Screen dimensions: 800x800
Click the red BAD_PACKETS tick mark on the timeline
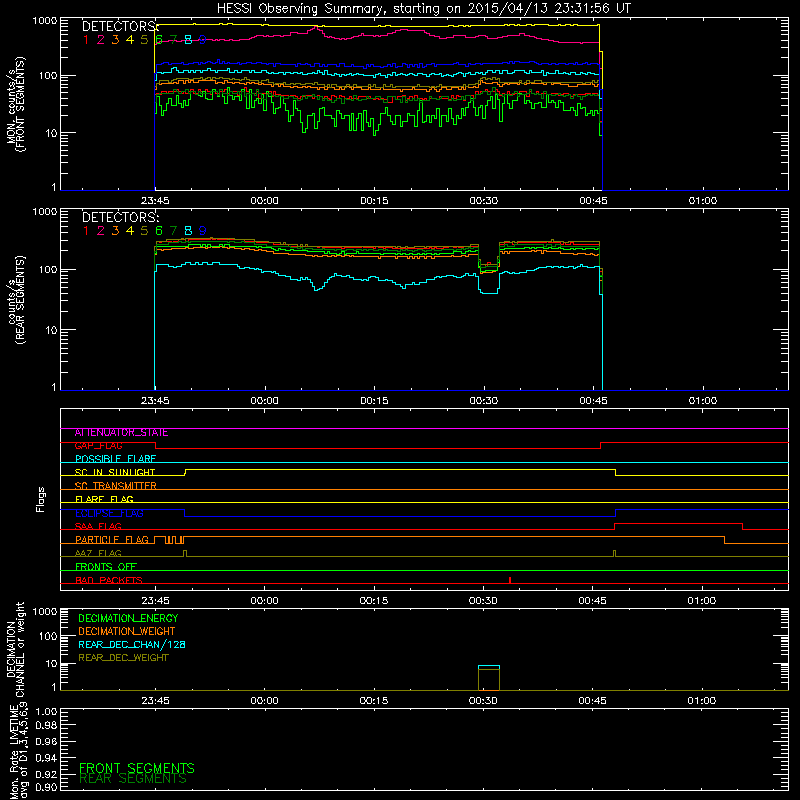click(x=510, y=580)
